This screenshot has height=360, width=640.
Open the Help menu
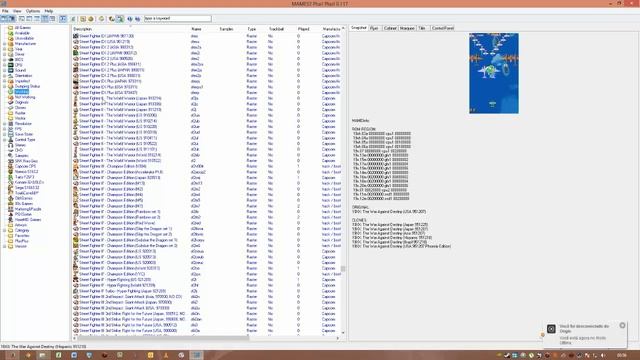click(x=49, y=11)
